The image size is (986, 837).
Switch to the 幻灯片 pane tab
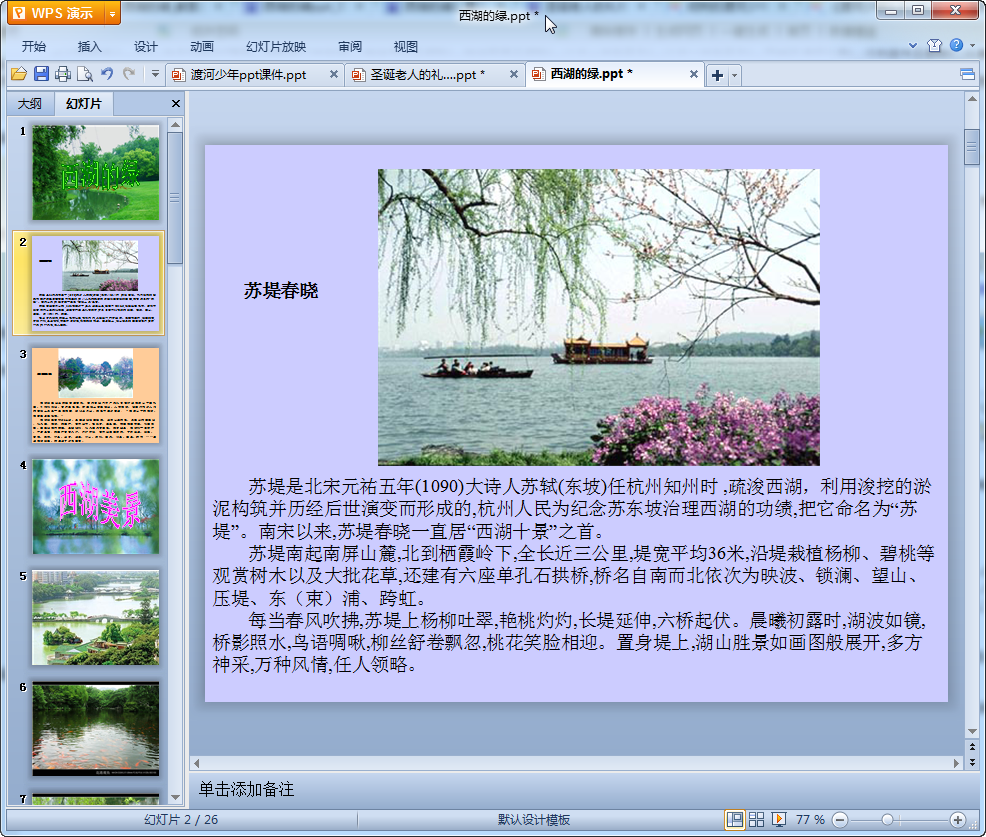[84, 104]
